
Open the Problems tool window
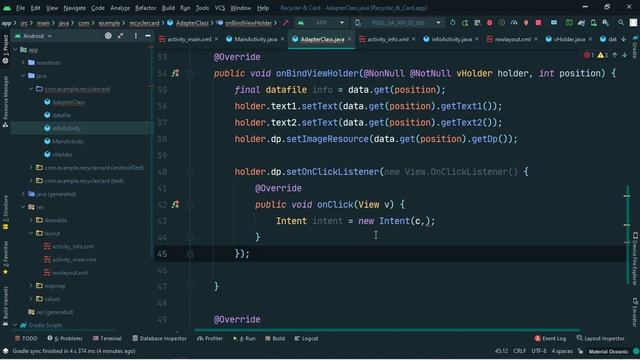[65, 338]
